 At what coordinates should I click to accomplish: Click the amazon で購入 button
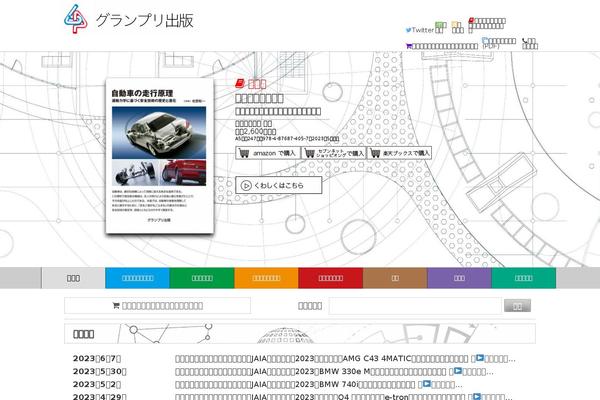267,153
